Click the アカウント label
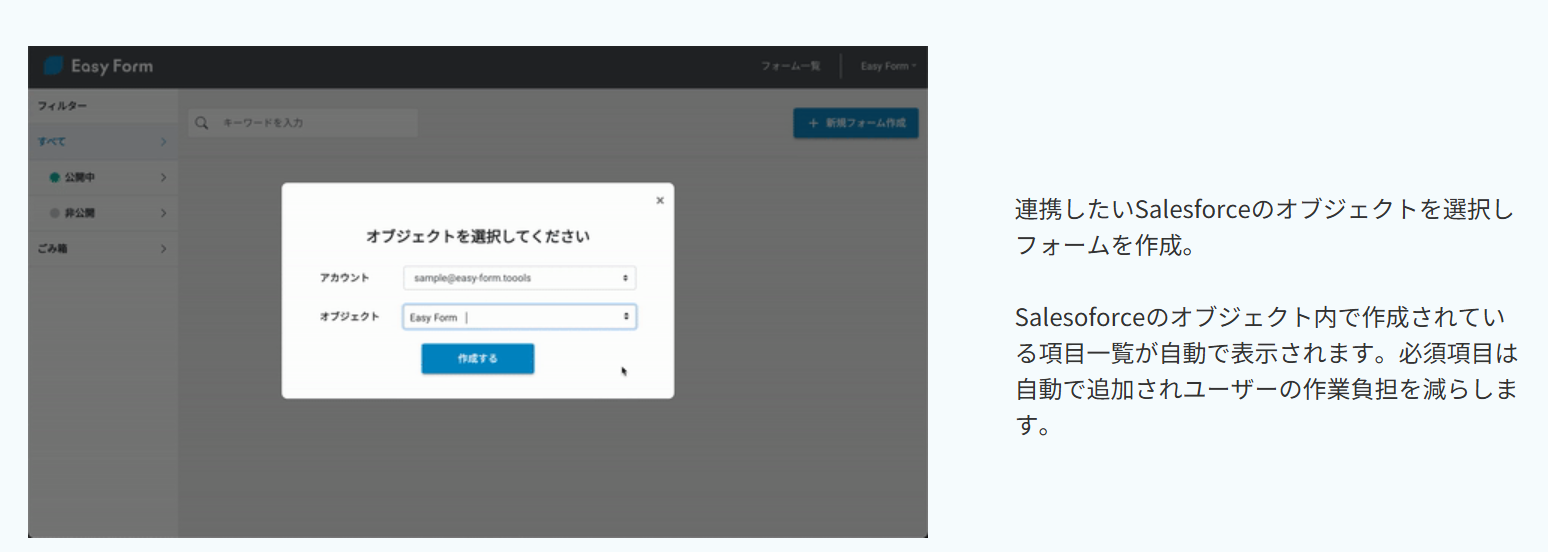1548x552 pixels. pyautogui.click(x=345, y=278)
